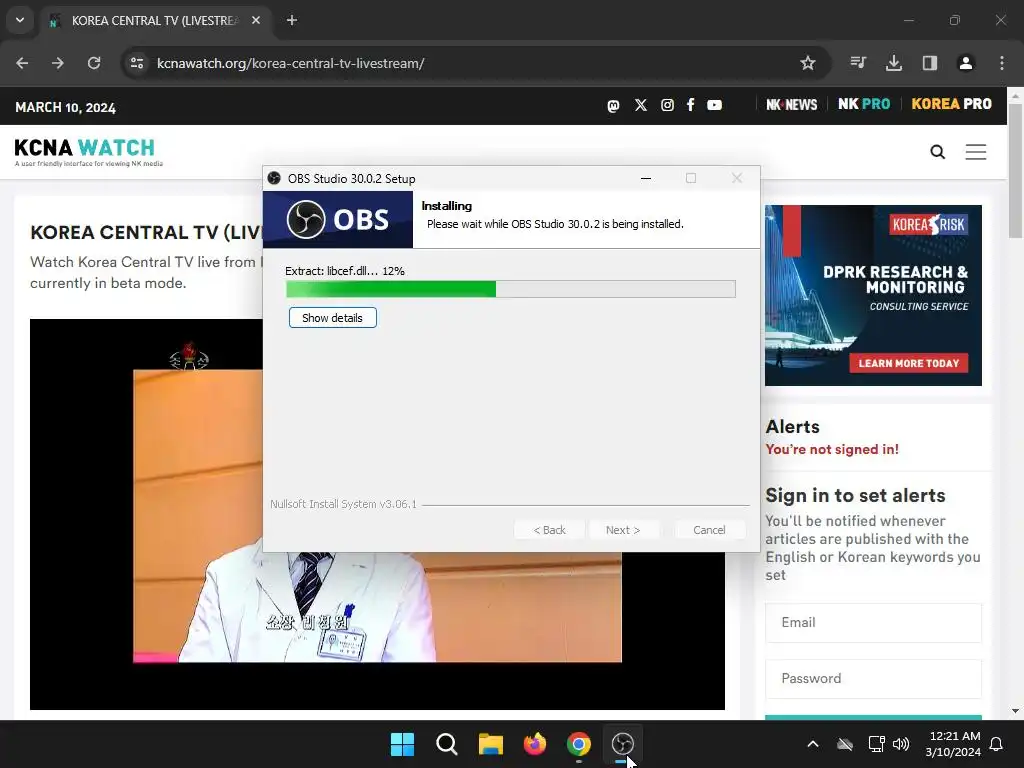Screen dimensions: 1024x768
Task: Open a new browser tab with plus button
Action: (292, 20)
